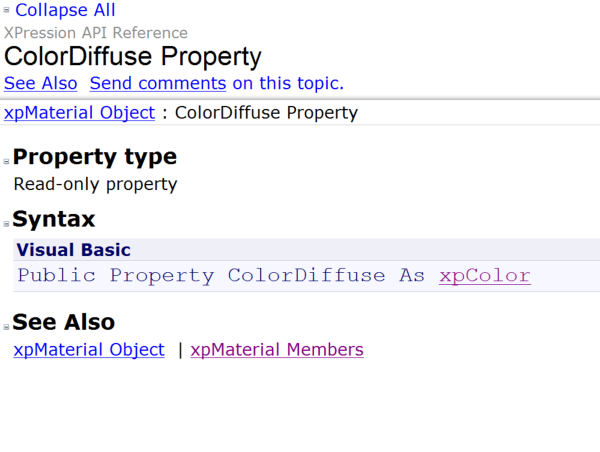Follow the xpColor type link
Screen dimensions: 600x452
[484, 276]
